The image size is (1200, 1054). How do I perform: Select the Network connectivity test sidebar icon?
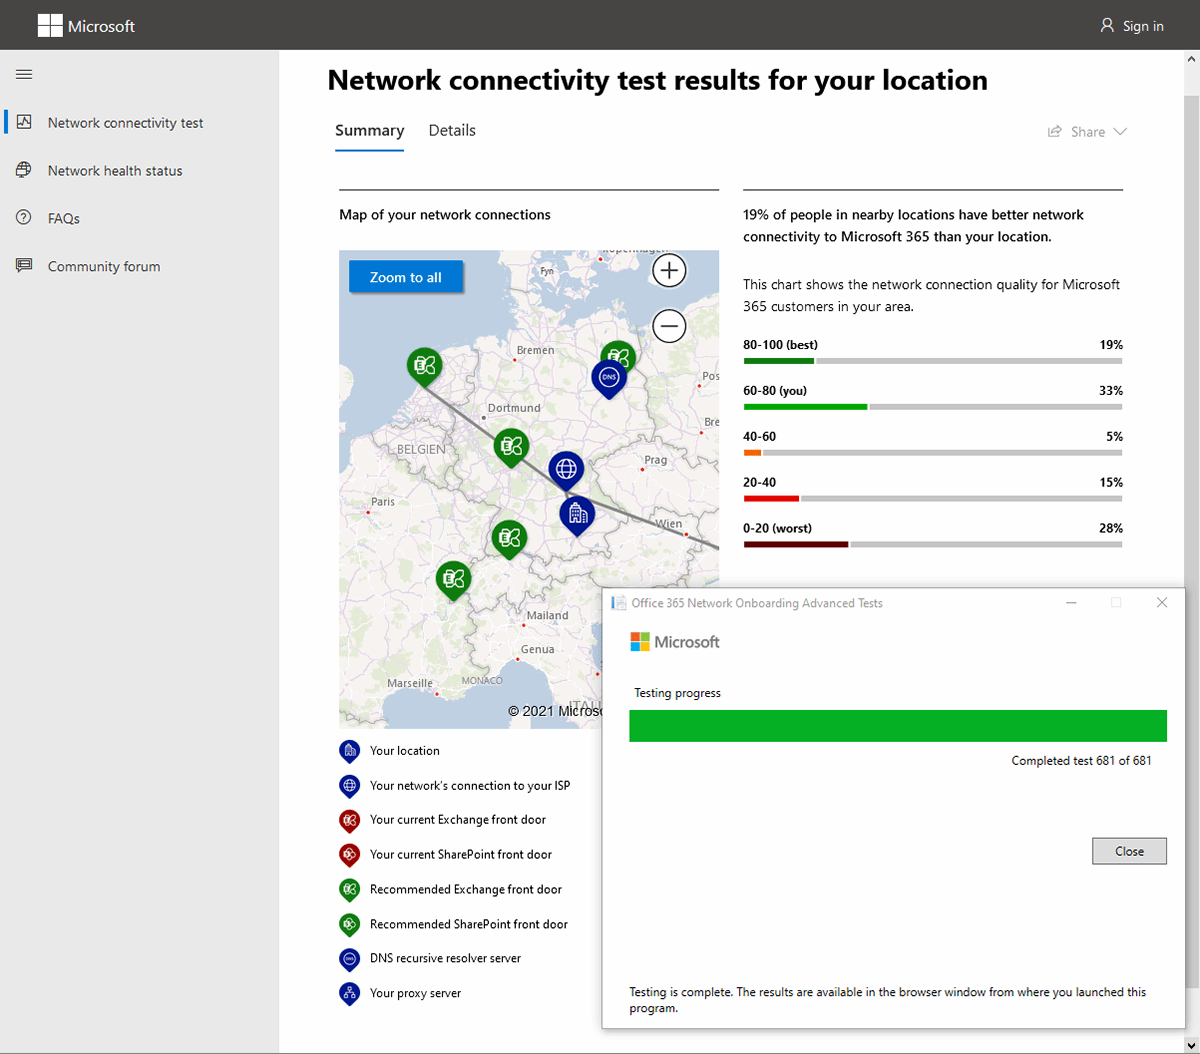pyautogui.click(x=24, y=121)
